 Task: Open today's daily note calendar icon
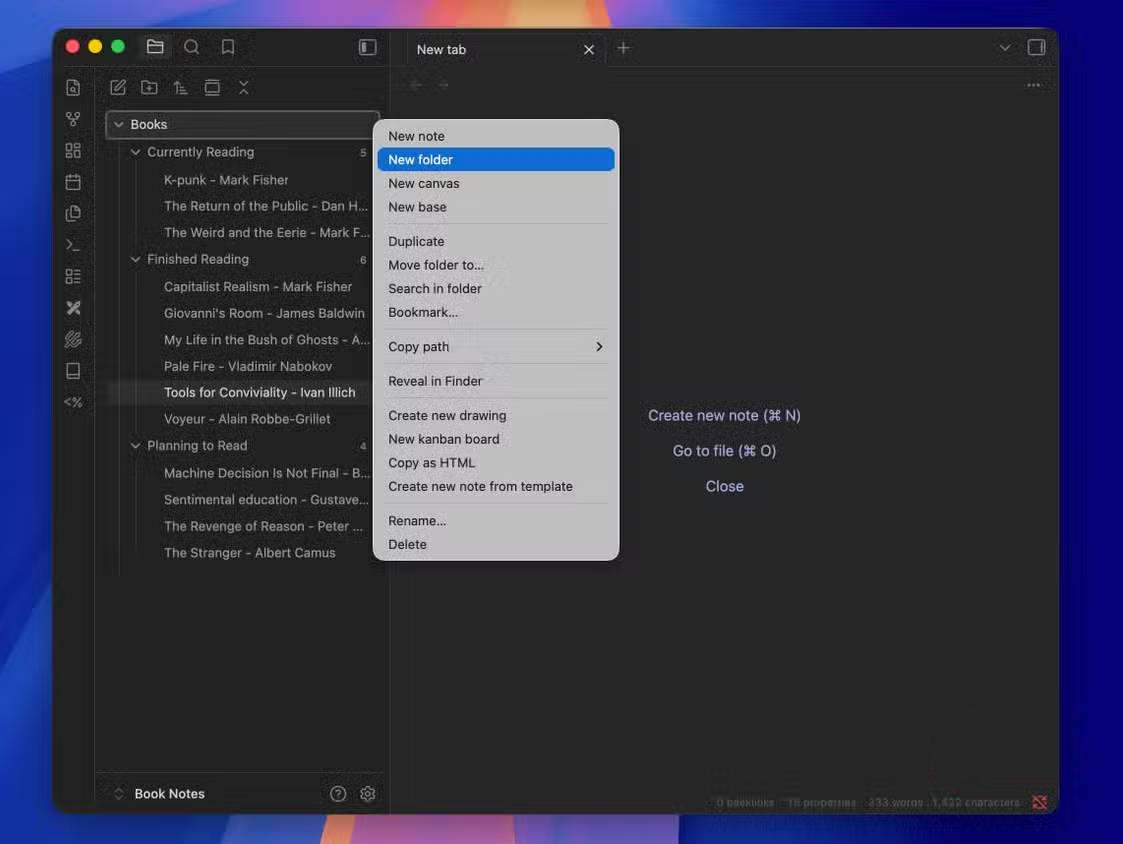coord(73,182)
